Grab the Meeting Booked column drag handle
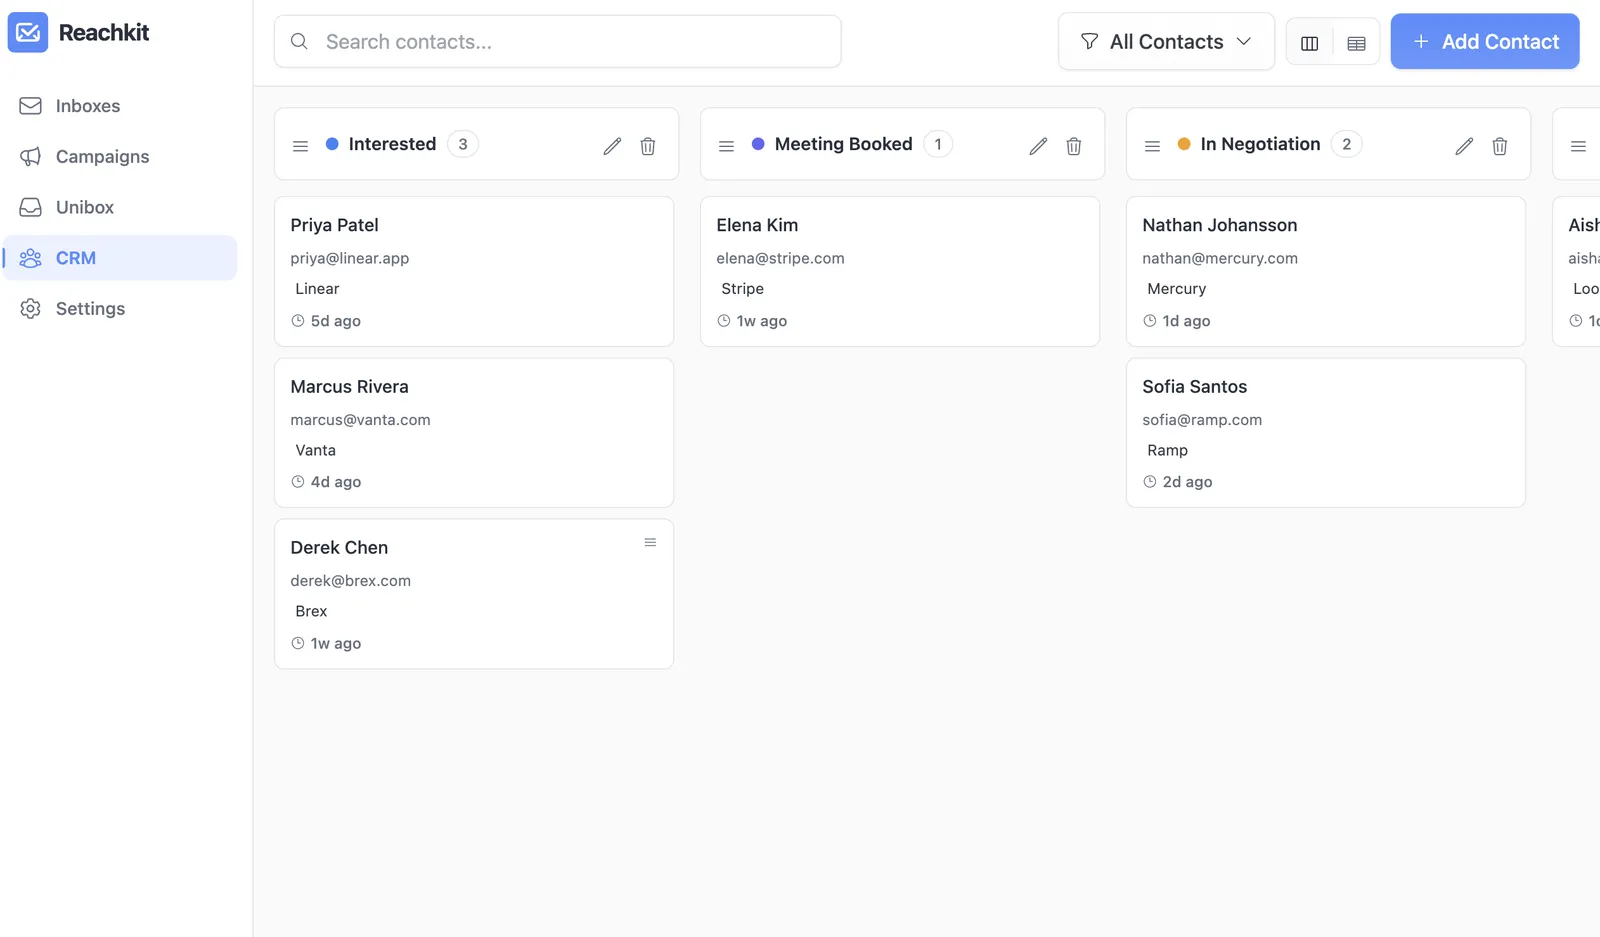This screenshot has height=937, width=1600. (x=726, y=146)
